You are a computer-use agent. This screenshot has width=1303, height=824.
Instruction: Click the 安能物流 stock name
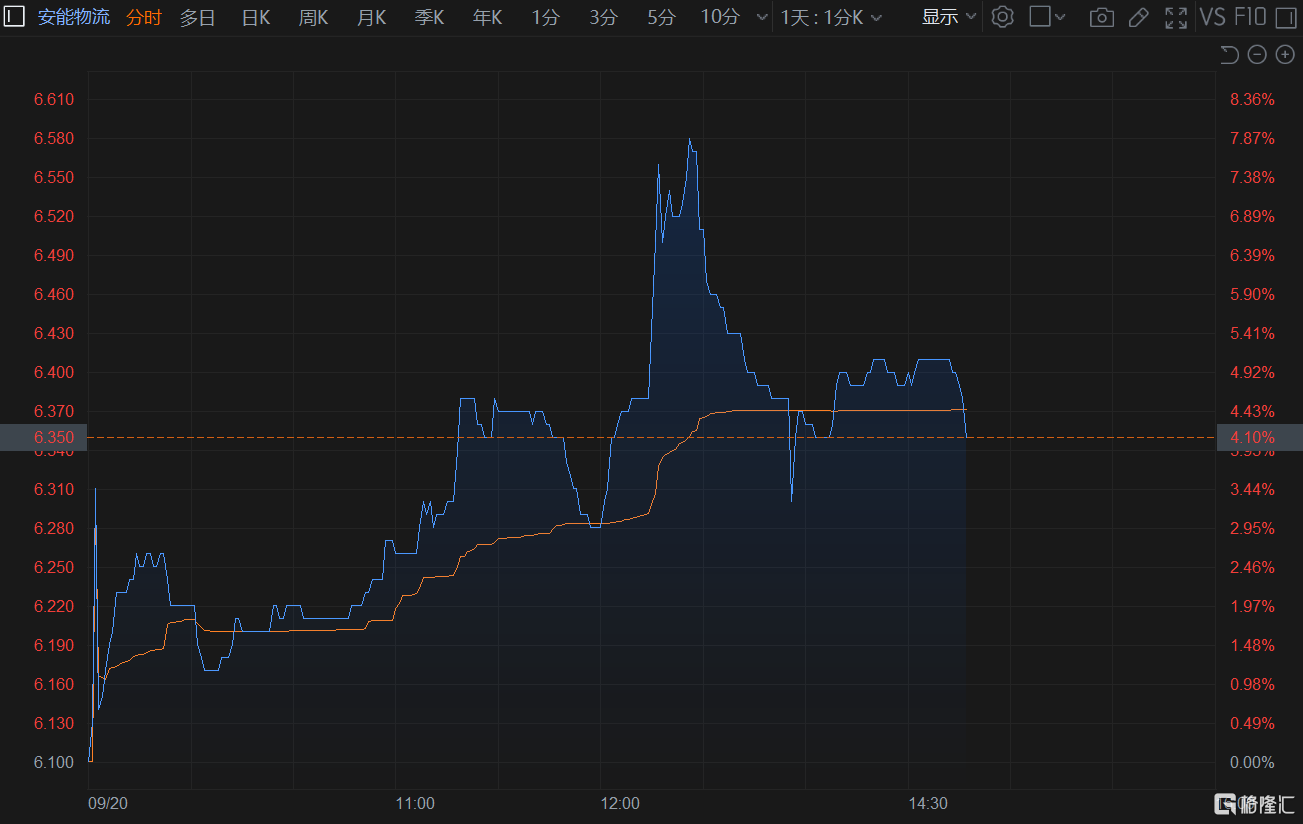click(x=73, y=17)
